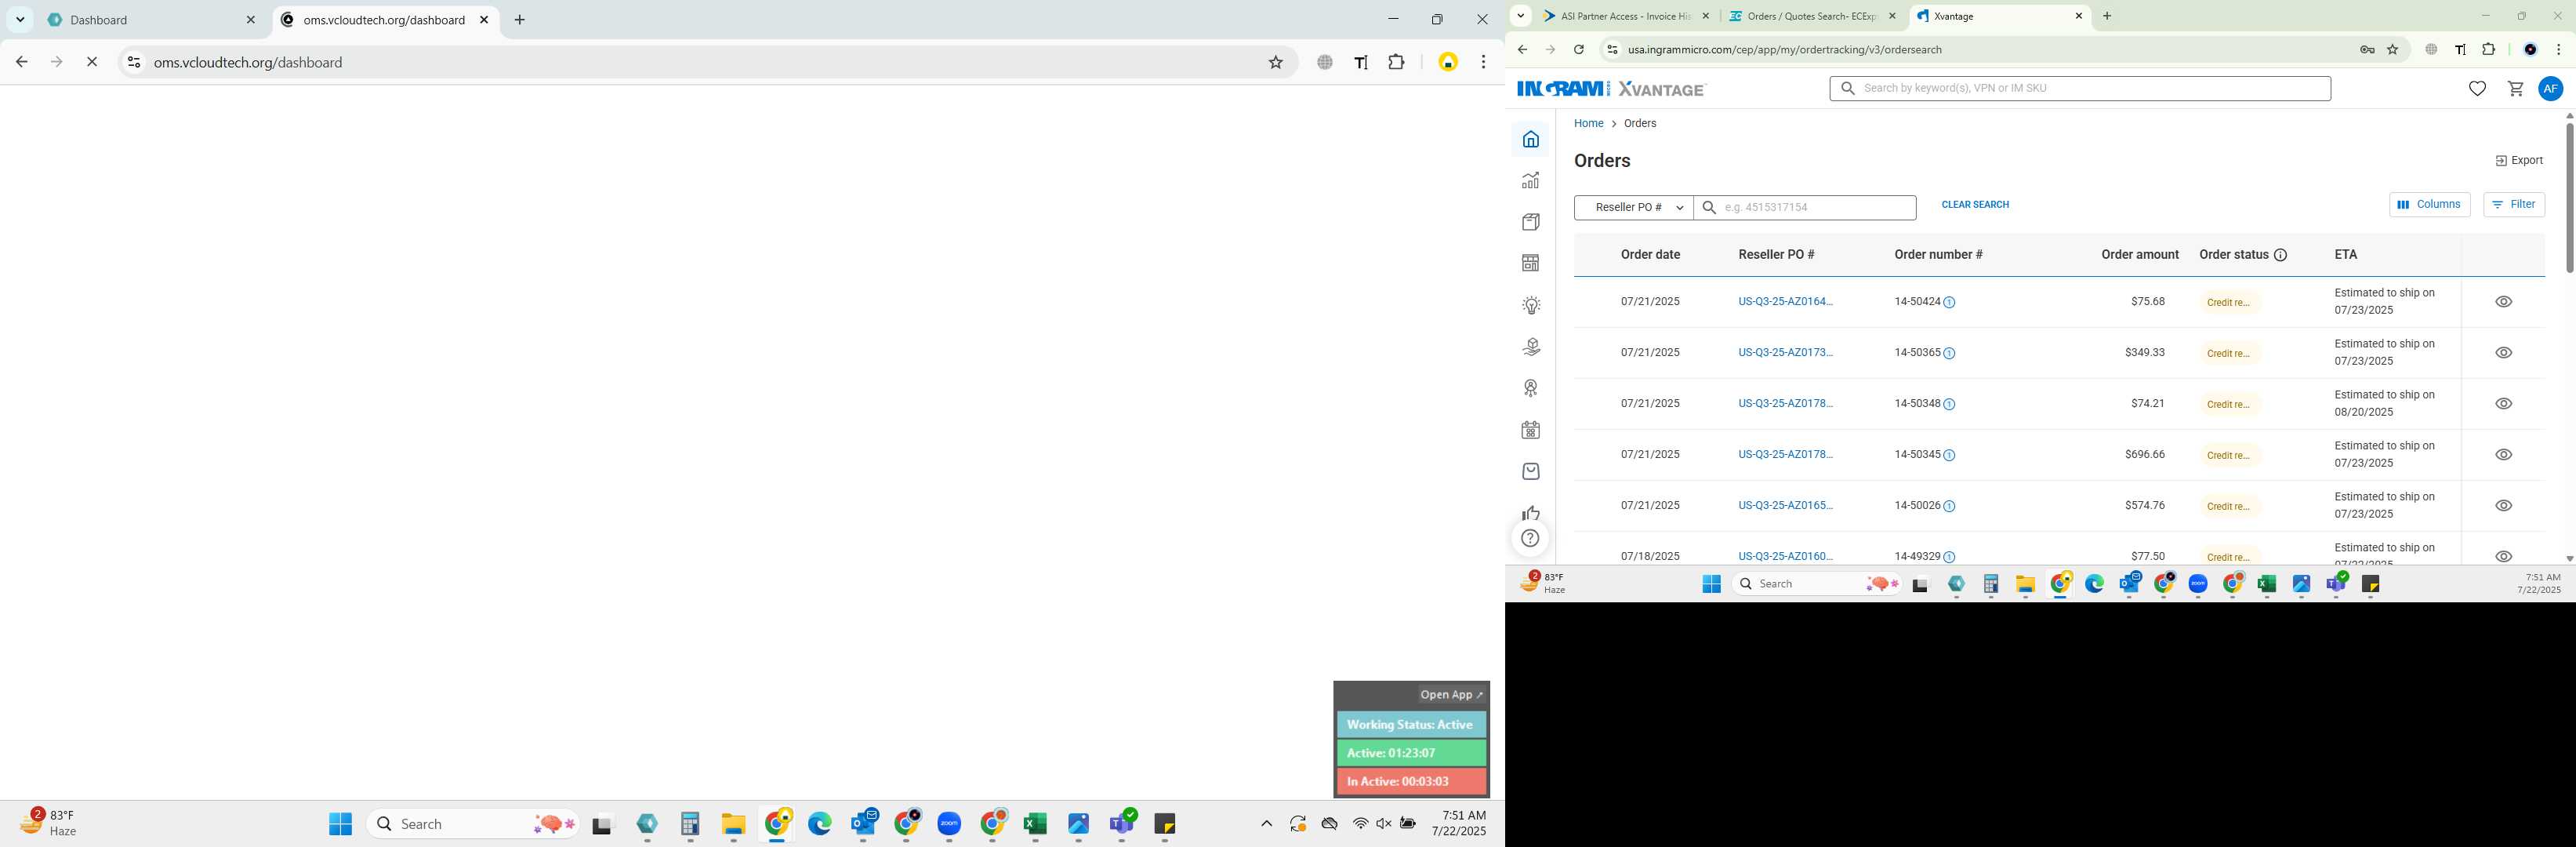
Task: Open tab search chevron in left Chrome window
Action: (x=19, y=19)
